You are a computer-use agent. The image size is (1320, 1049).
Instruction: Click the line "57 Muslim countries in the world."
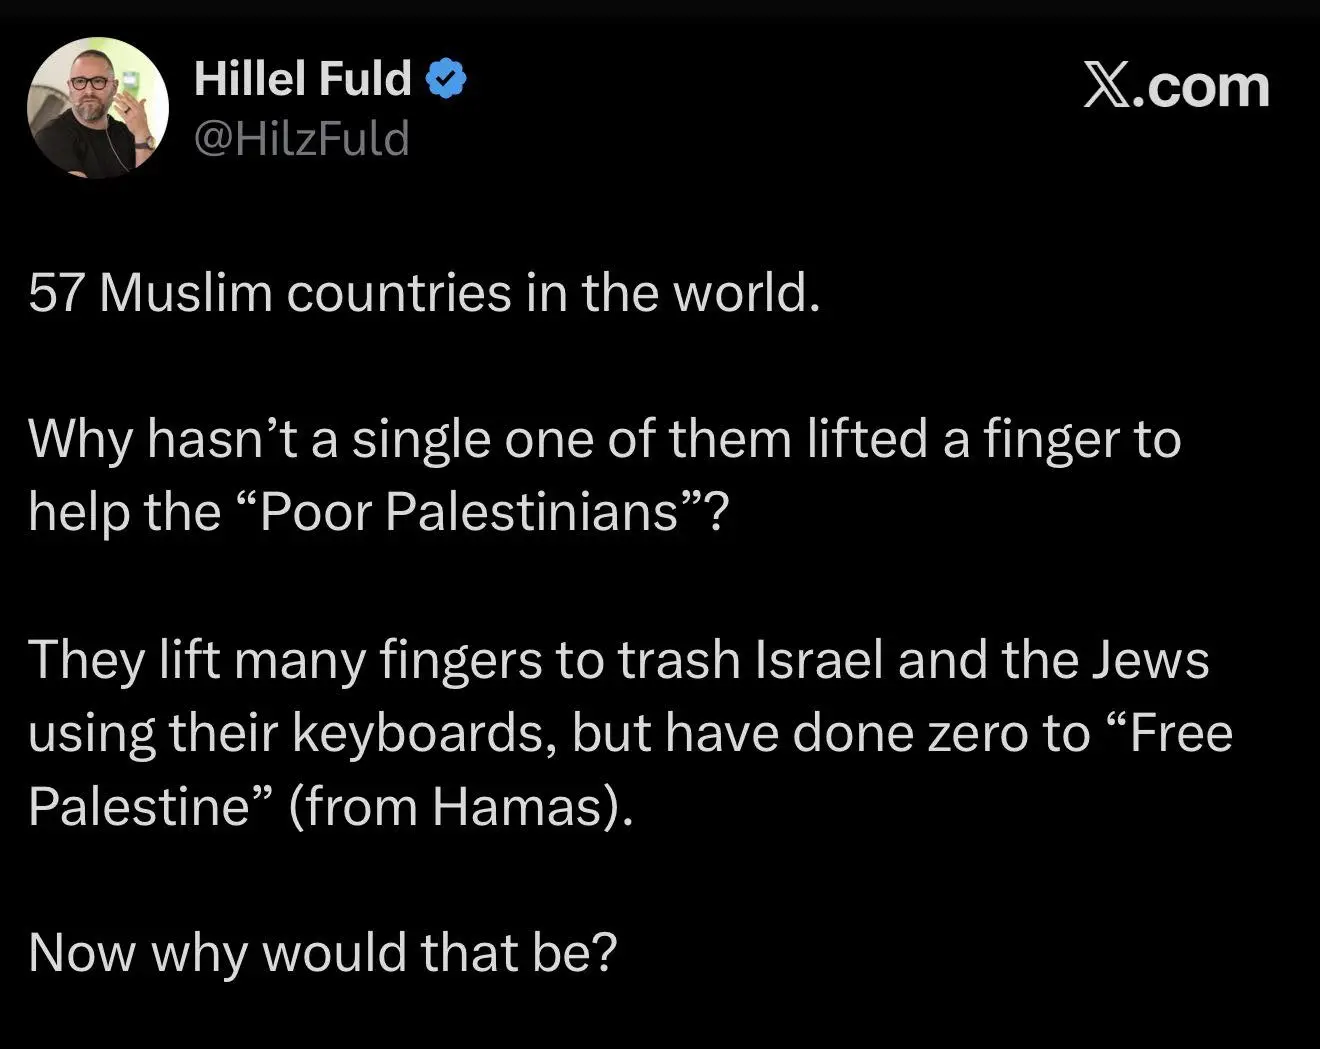coord(424,293)
